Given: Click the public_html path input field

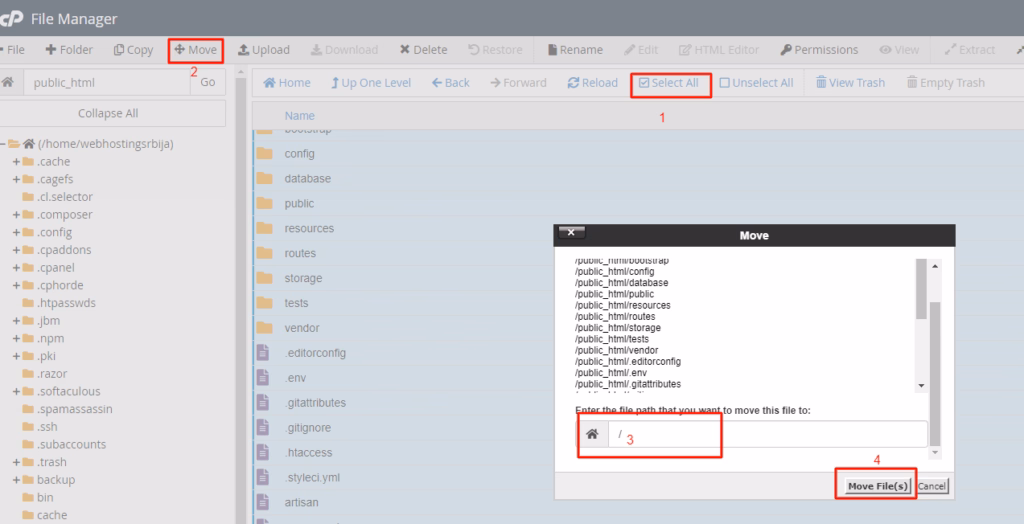Looking at the screenshot, I should pyautogui.click(x=107, y=82).
